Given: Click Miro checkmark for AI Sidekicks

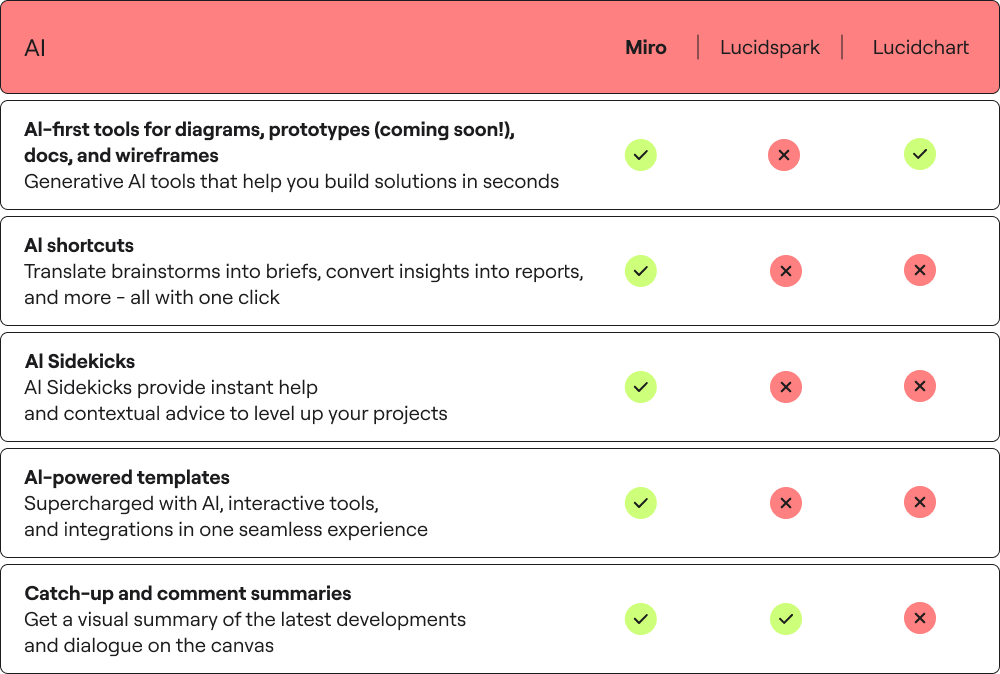Looking at the screenshot, I should 640,387.
